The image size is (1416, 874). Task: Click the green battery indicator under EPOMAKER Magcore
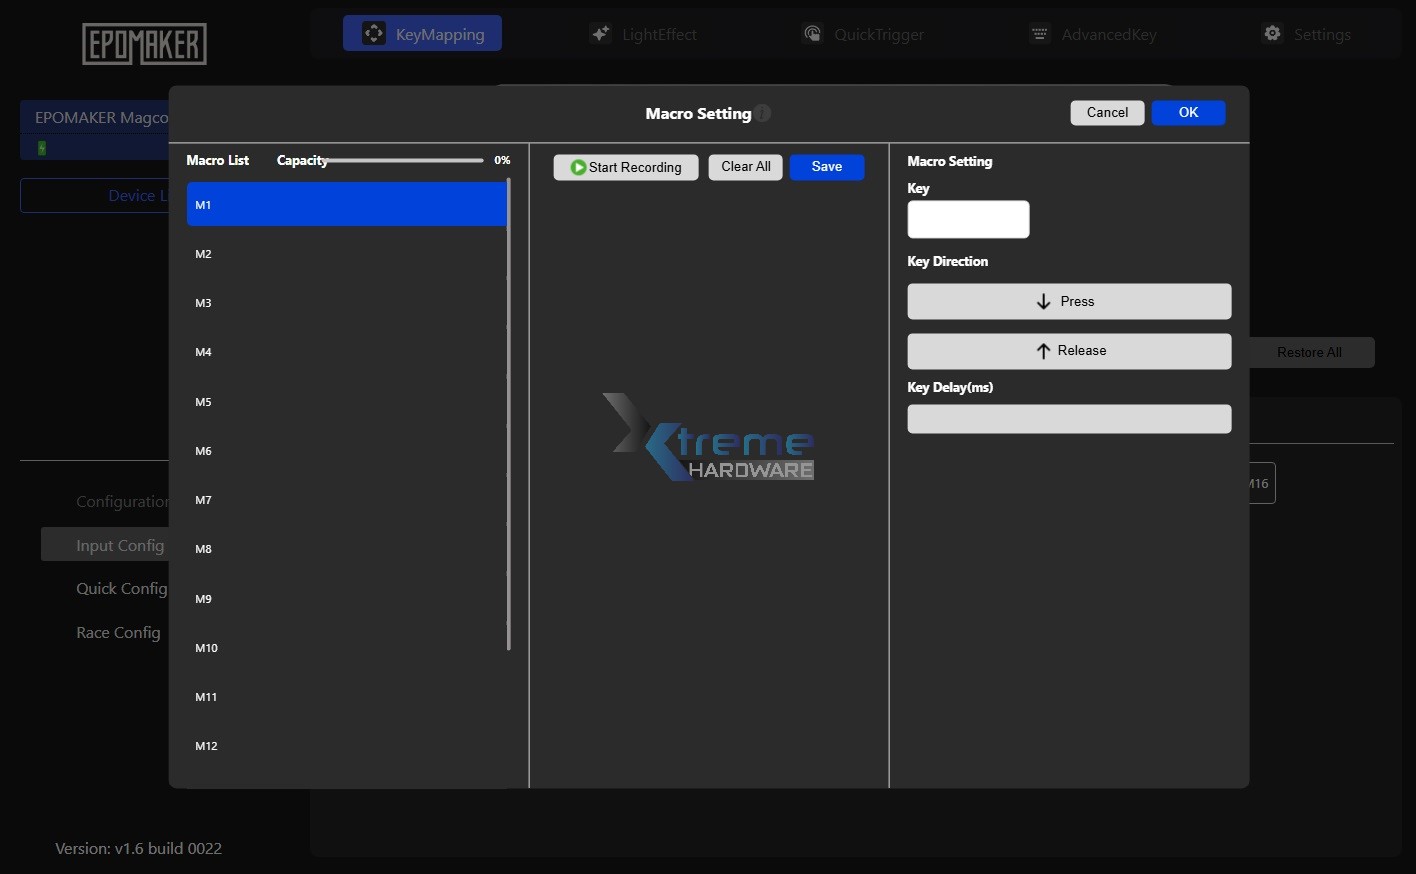point(41,147)
